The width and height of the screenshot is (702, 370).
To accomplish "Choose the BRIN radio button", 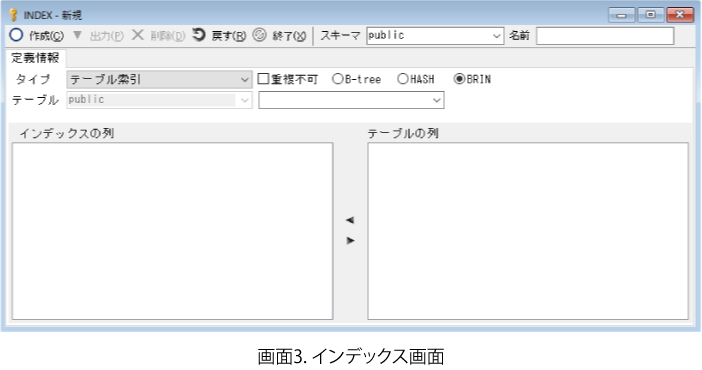I will tap(459, 79).
